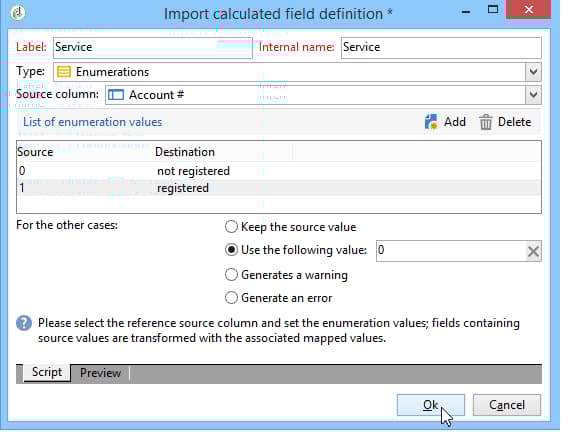Clear the following value with X icon
This screenshot has width=572, height=442.
tap(533, 251)
